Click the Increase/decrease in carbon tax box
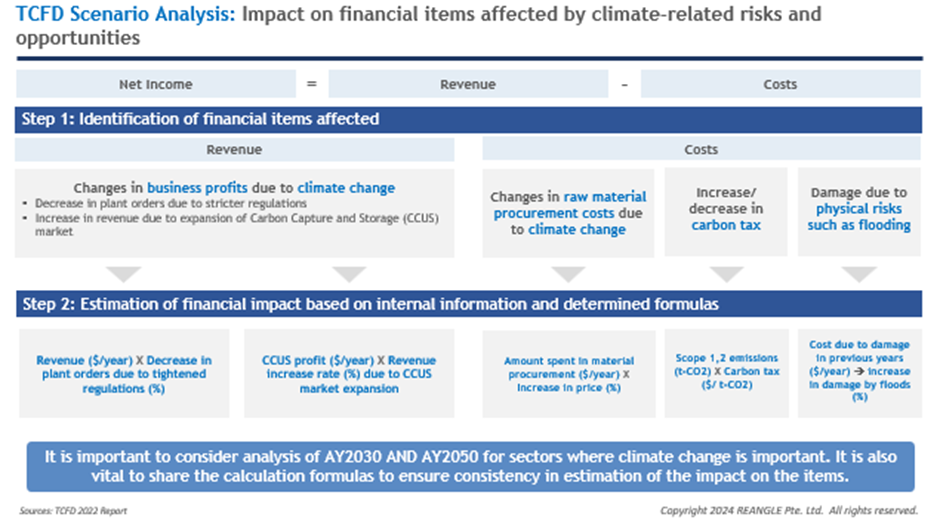 click(x=727, y=210)
